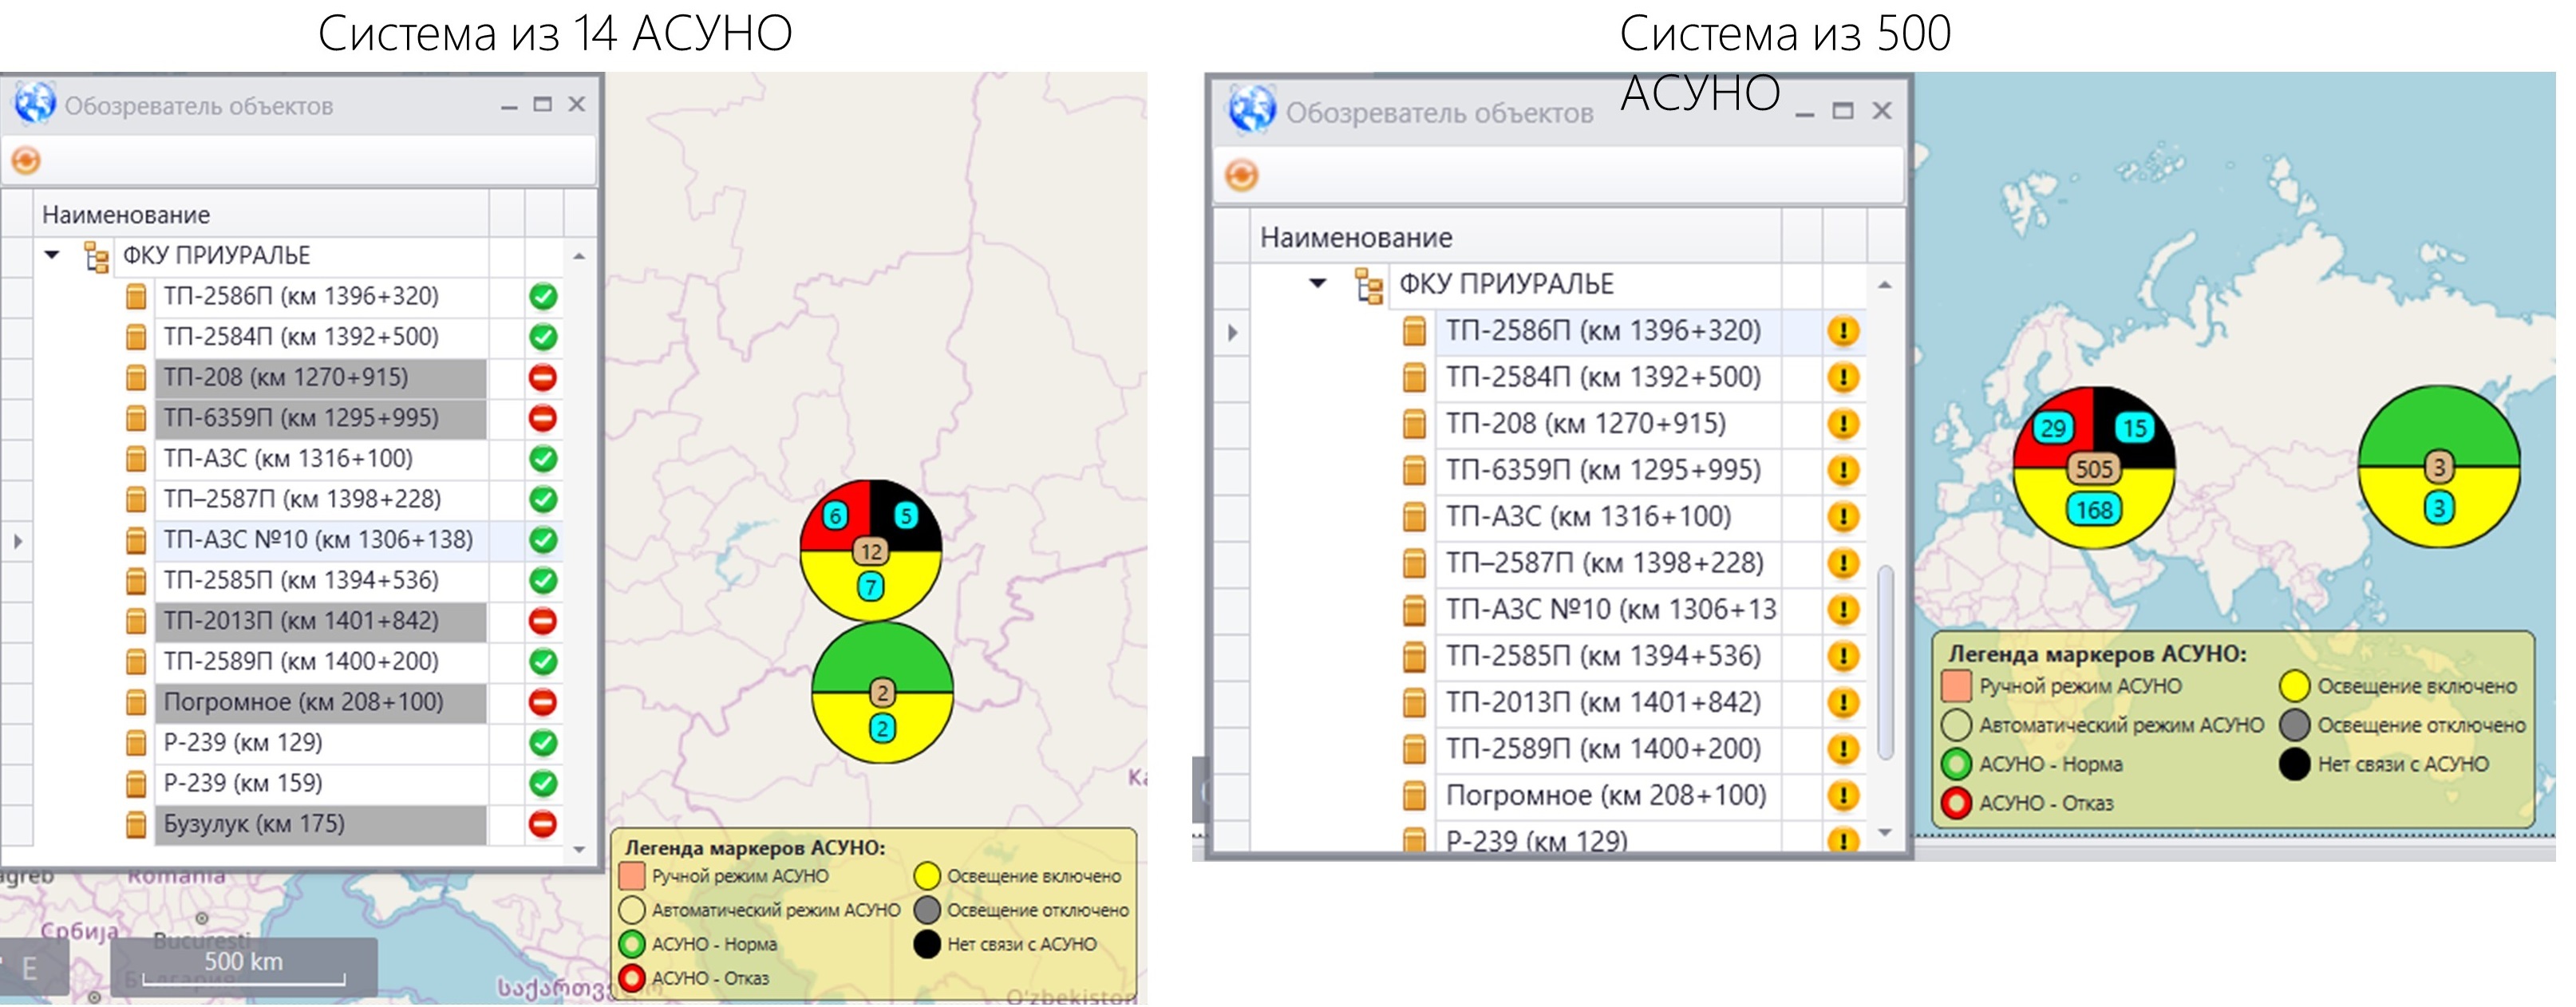Click the АСУНО - Отказ red swatch in 14 АСУНО legend
This screenshot has width=2576, height=1007.
tap(632, 978)
